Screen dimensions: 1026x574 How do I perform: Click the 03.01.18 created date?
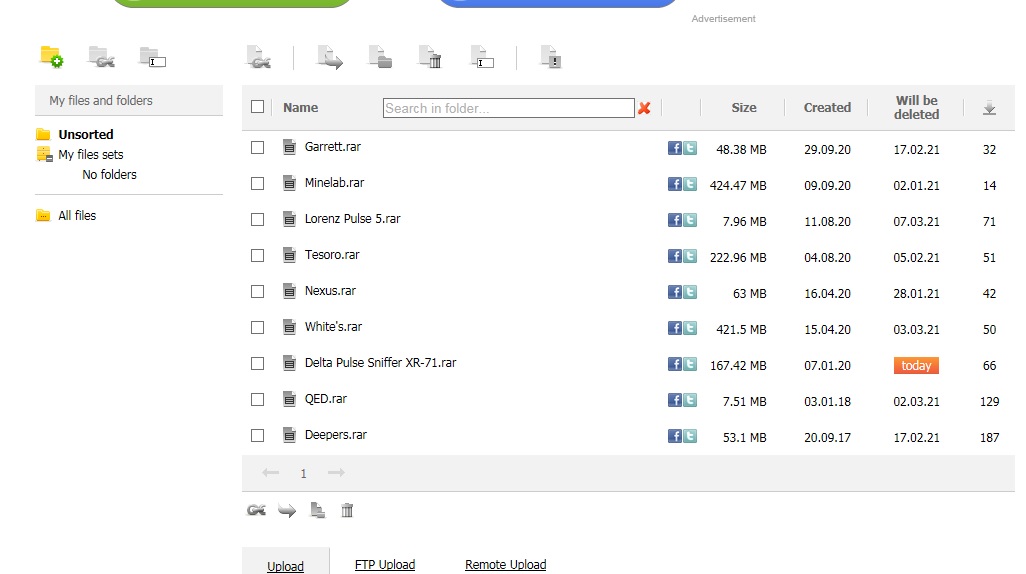tap(827, 401)
